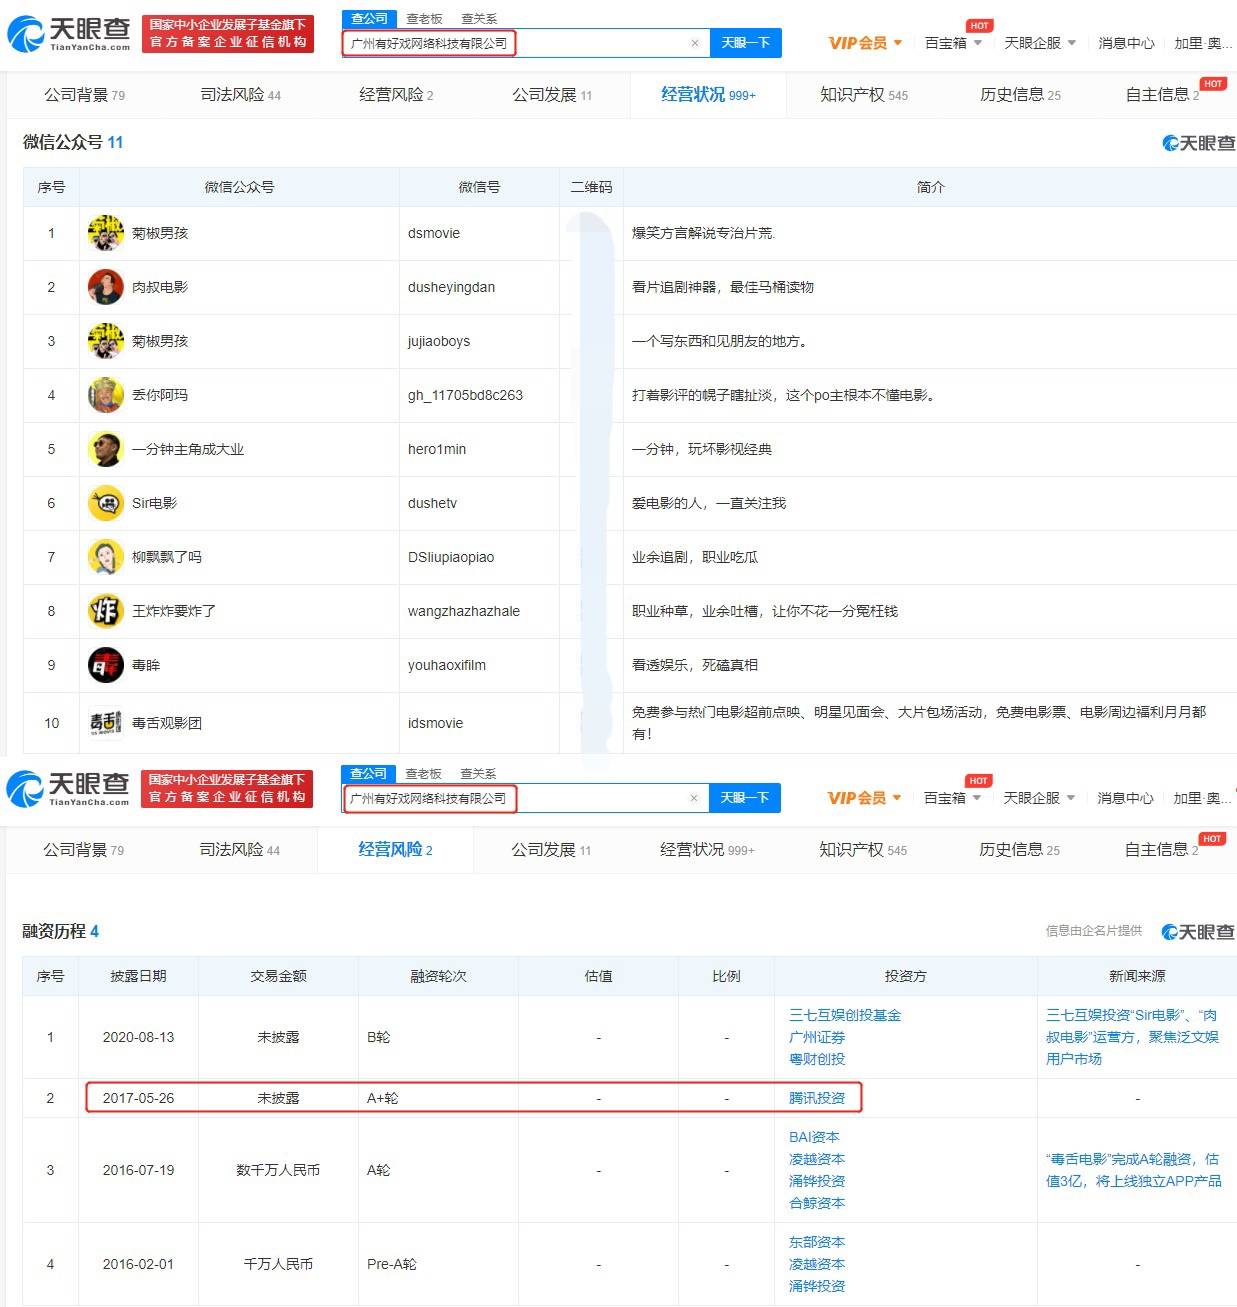Viewport: 1237px width, 1307px height.
Task: Expand 天眼企服 dropdown in top header
Action: [x=1040, y=43]
